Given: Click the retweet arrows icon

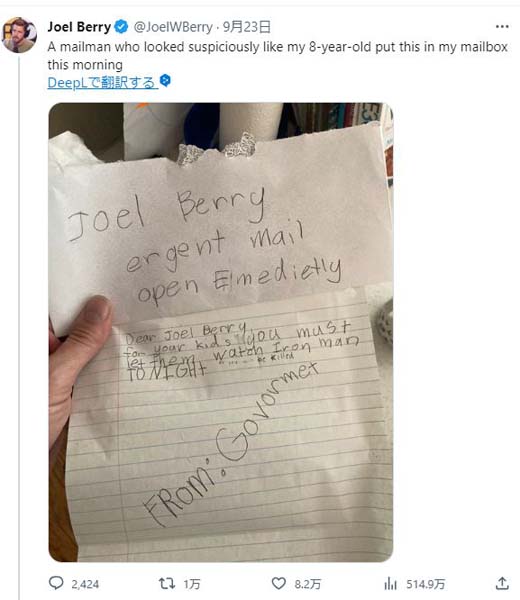Looking at the screenshot, I should click(167, 584).
